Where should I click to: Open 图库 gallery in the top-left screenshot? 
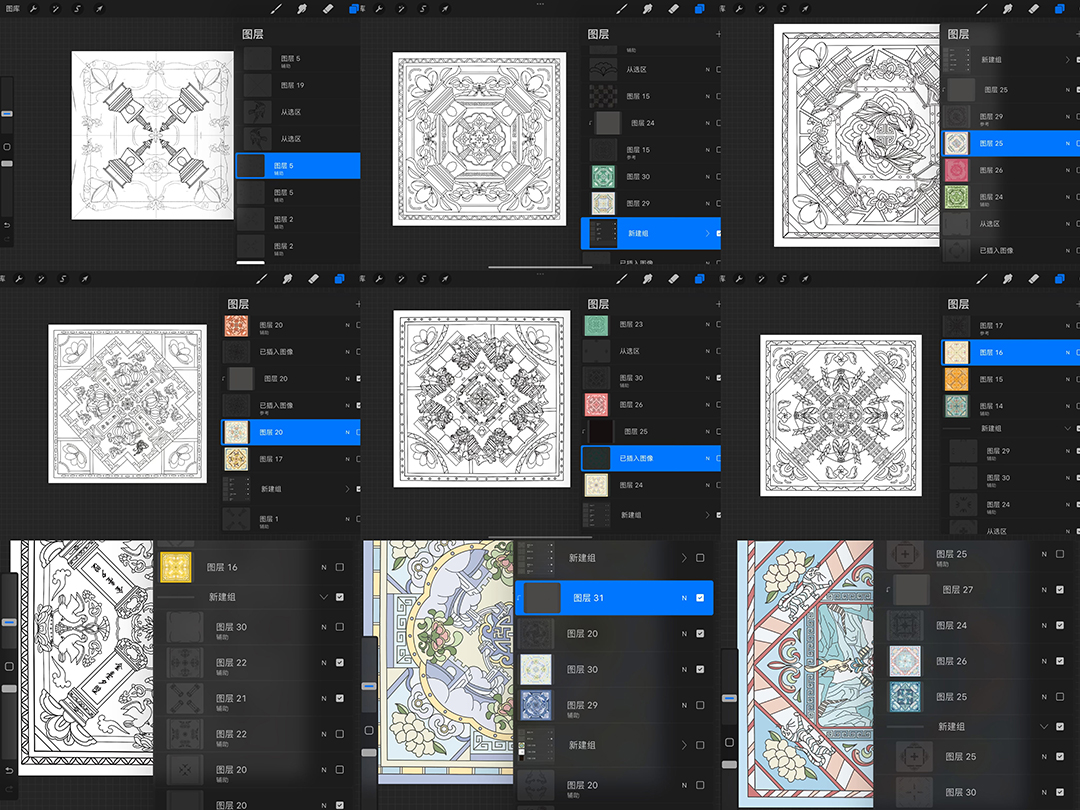11,8
